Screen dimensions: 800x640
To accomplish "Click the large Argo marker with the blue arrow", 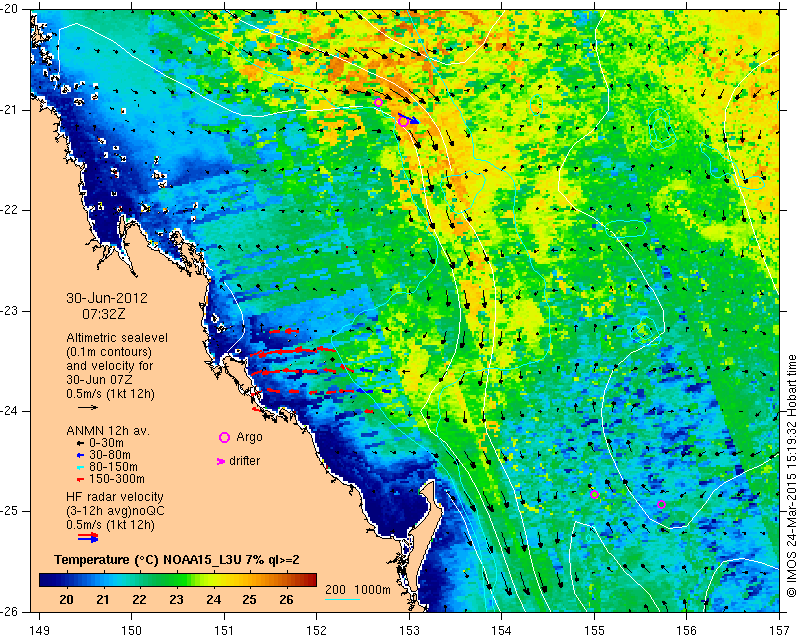I will pyautogui.click(x=403, y=121).
